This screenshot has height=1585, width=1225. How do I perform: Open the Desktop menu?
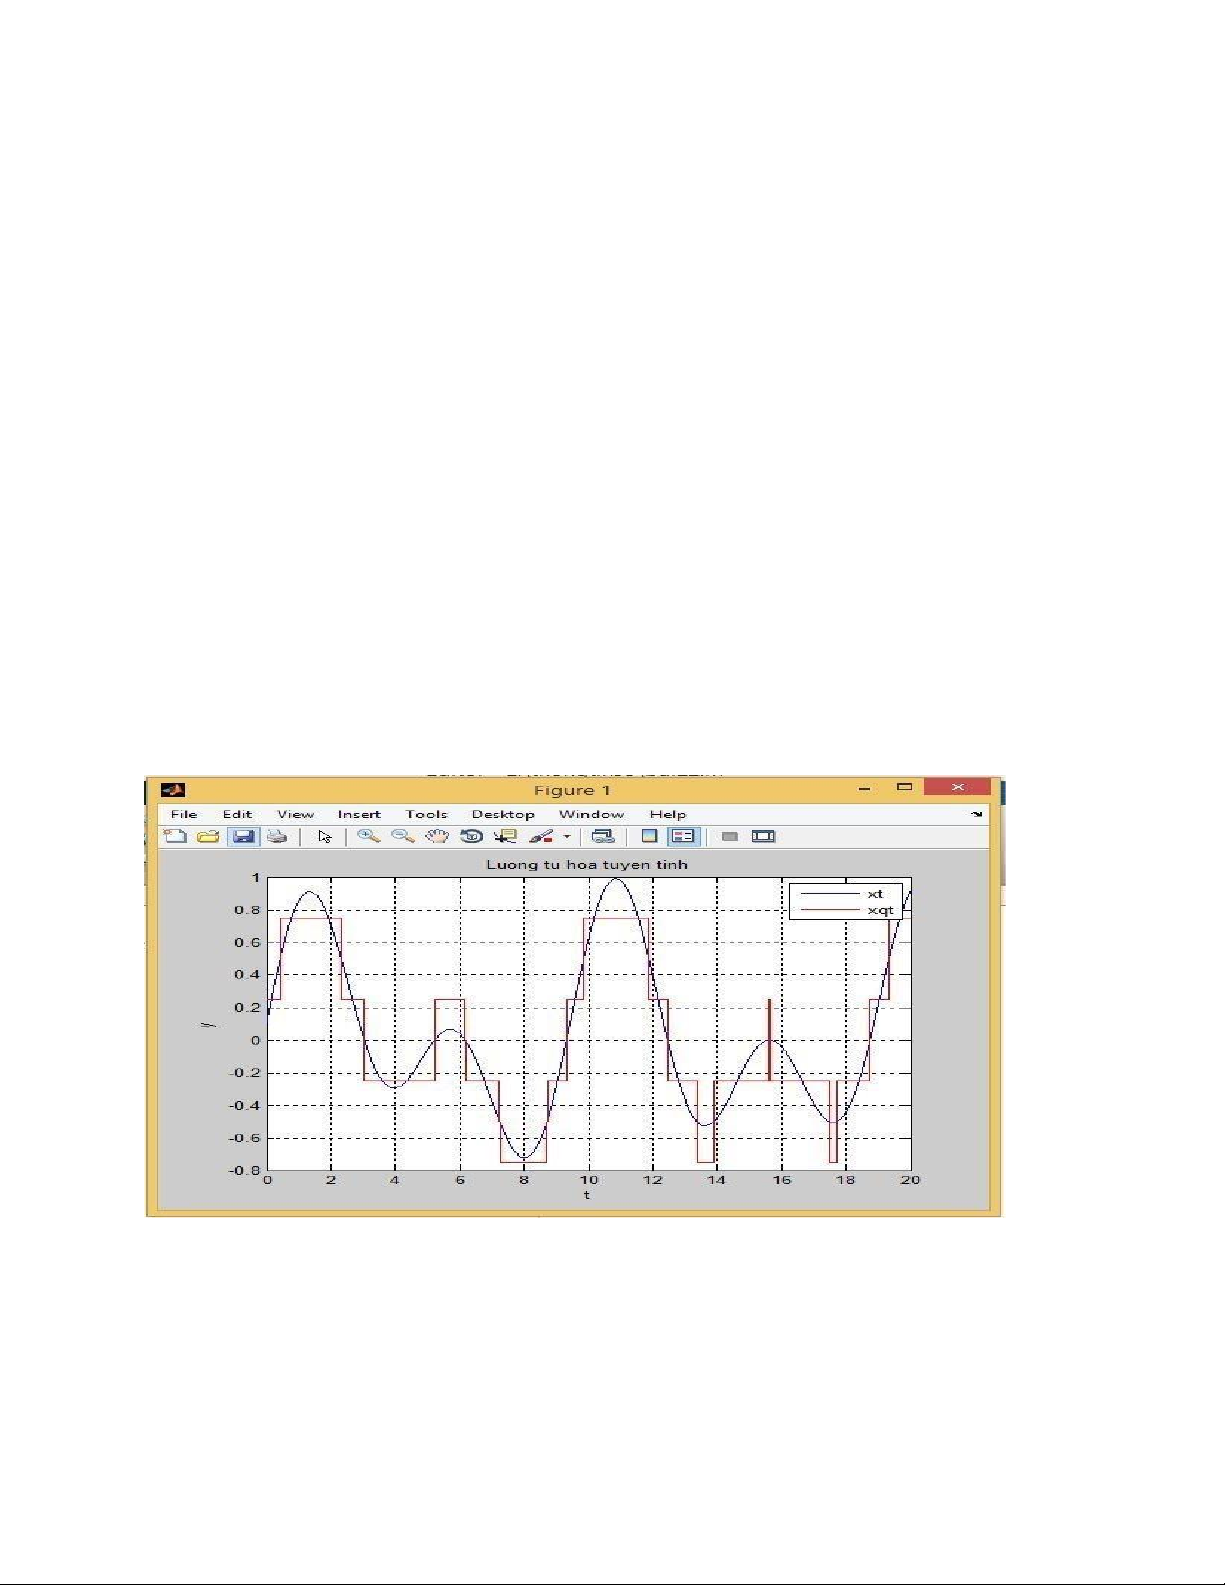pos(503,814)
